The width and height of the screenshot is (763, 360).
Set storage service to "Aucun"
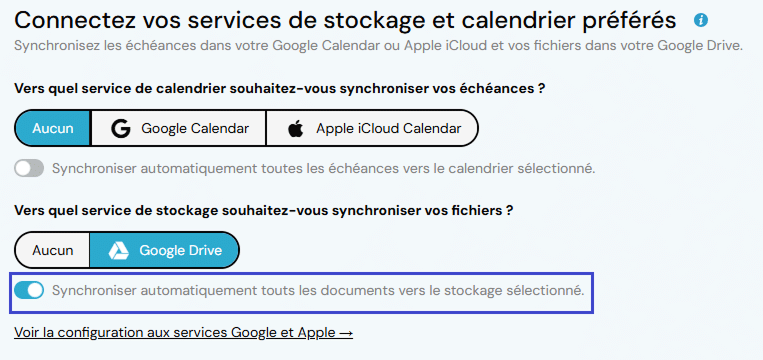(x=53, y=250)
